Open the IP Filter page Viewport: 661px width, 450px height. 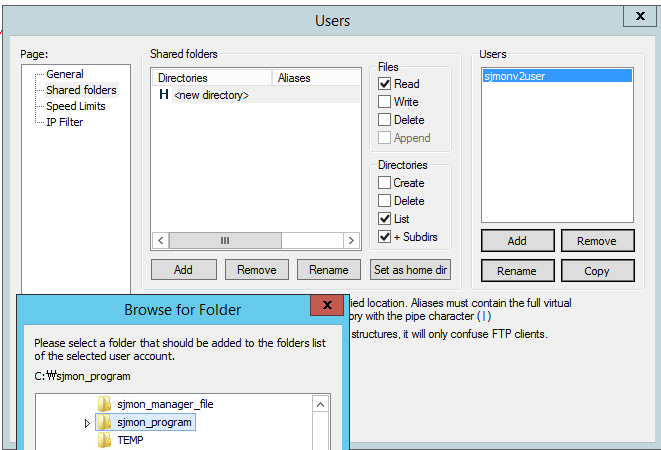pos(65,122)
